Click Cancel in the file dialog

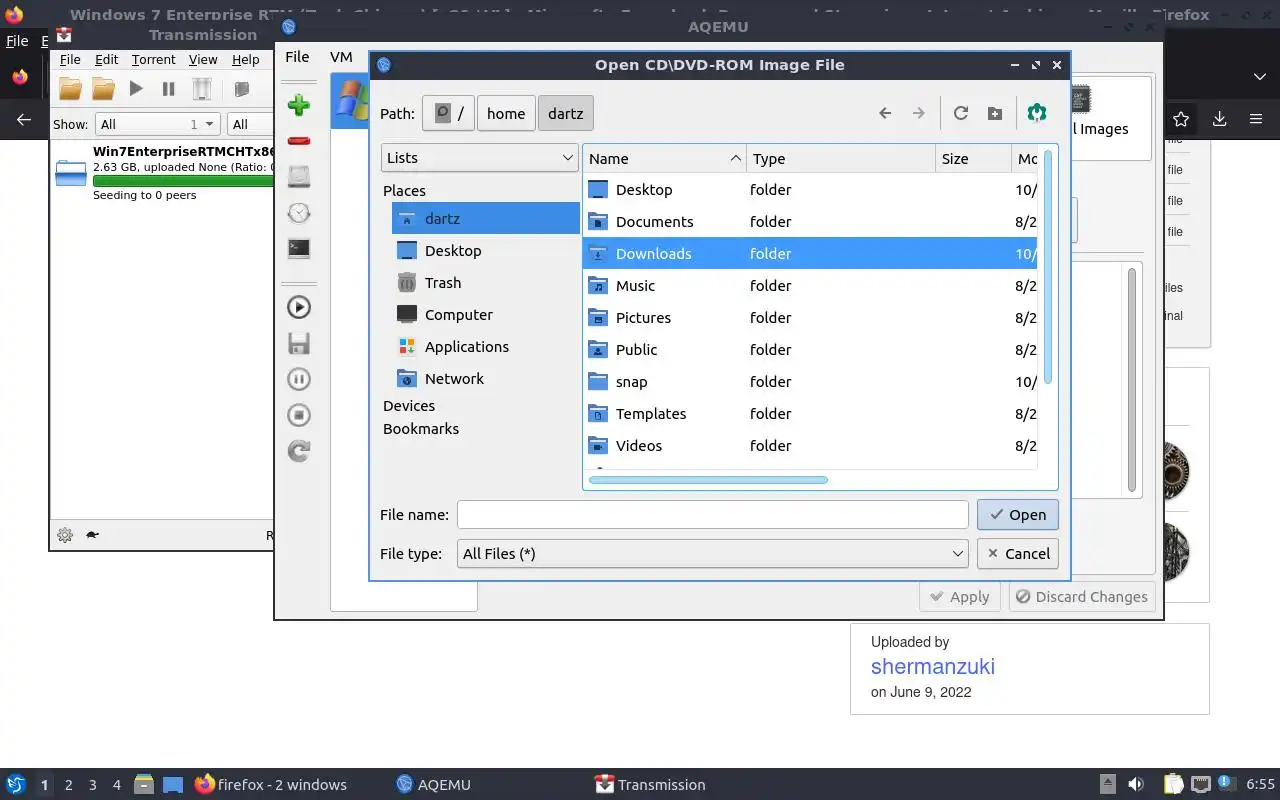point(1017,553)
